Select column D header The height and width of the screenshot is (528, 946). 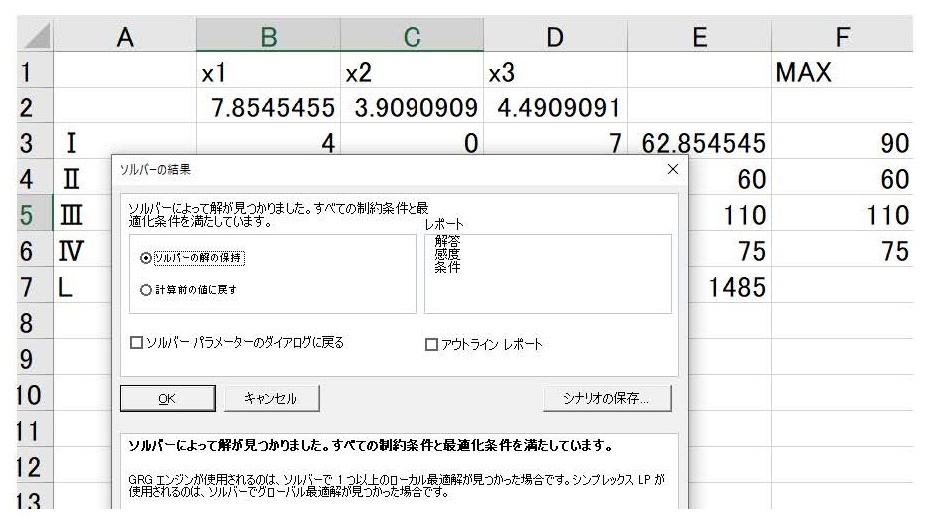555,38
